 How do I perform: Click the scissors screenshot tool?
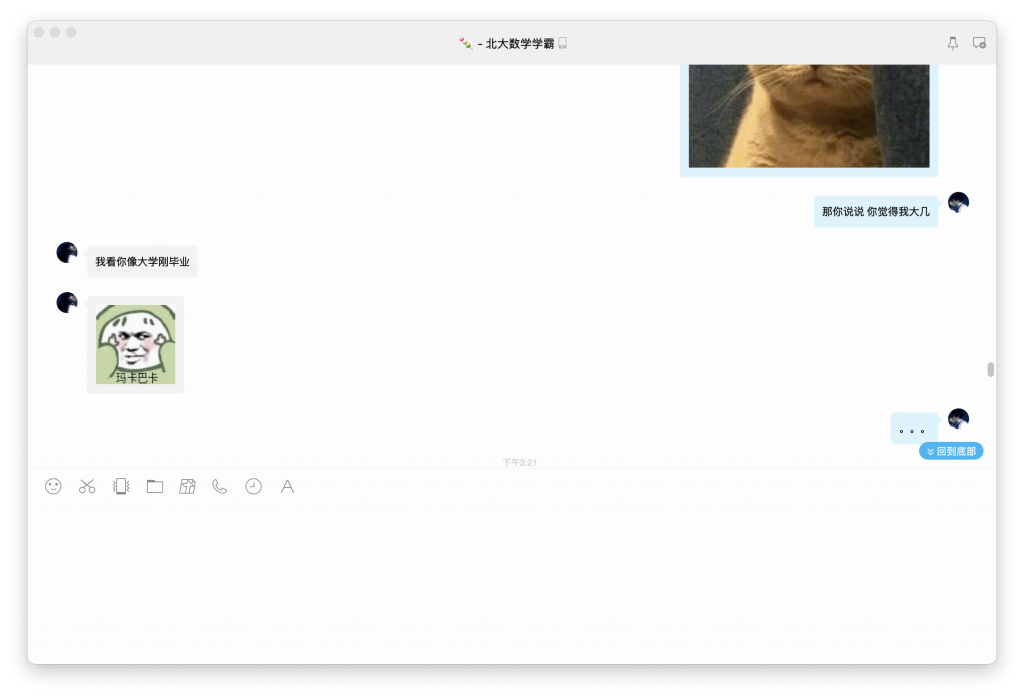coord(87,486)
